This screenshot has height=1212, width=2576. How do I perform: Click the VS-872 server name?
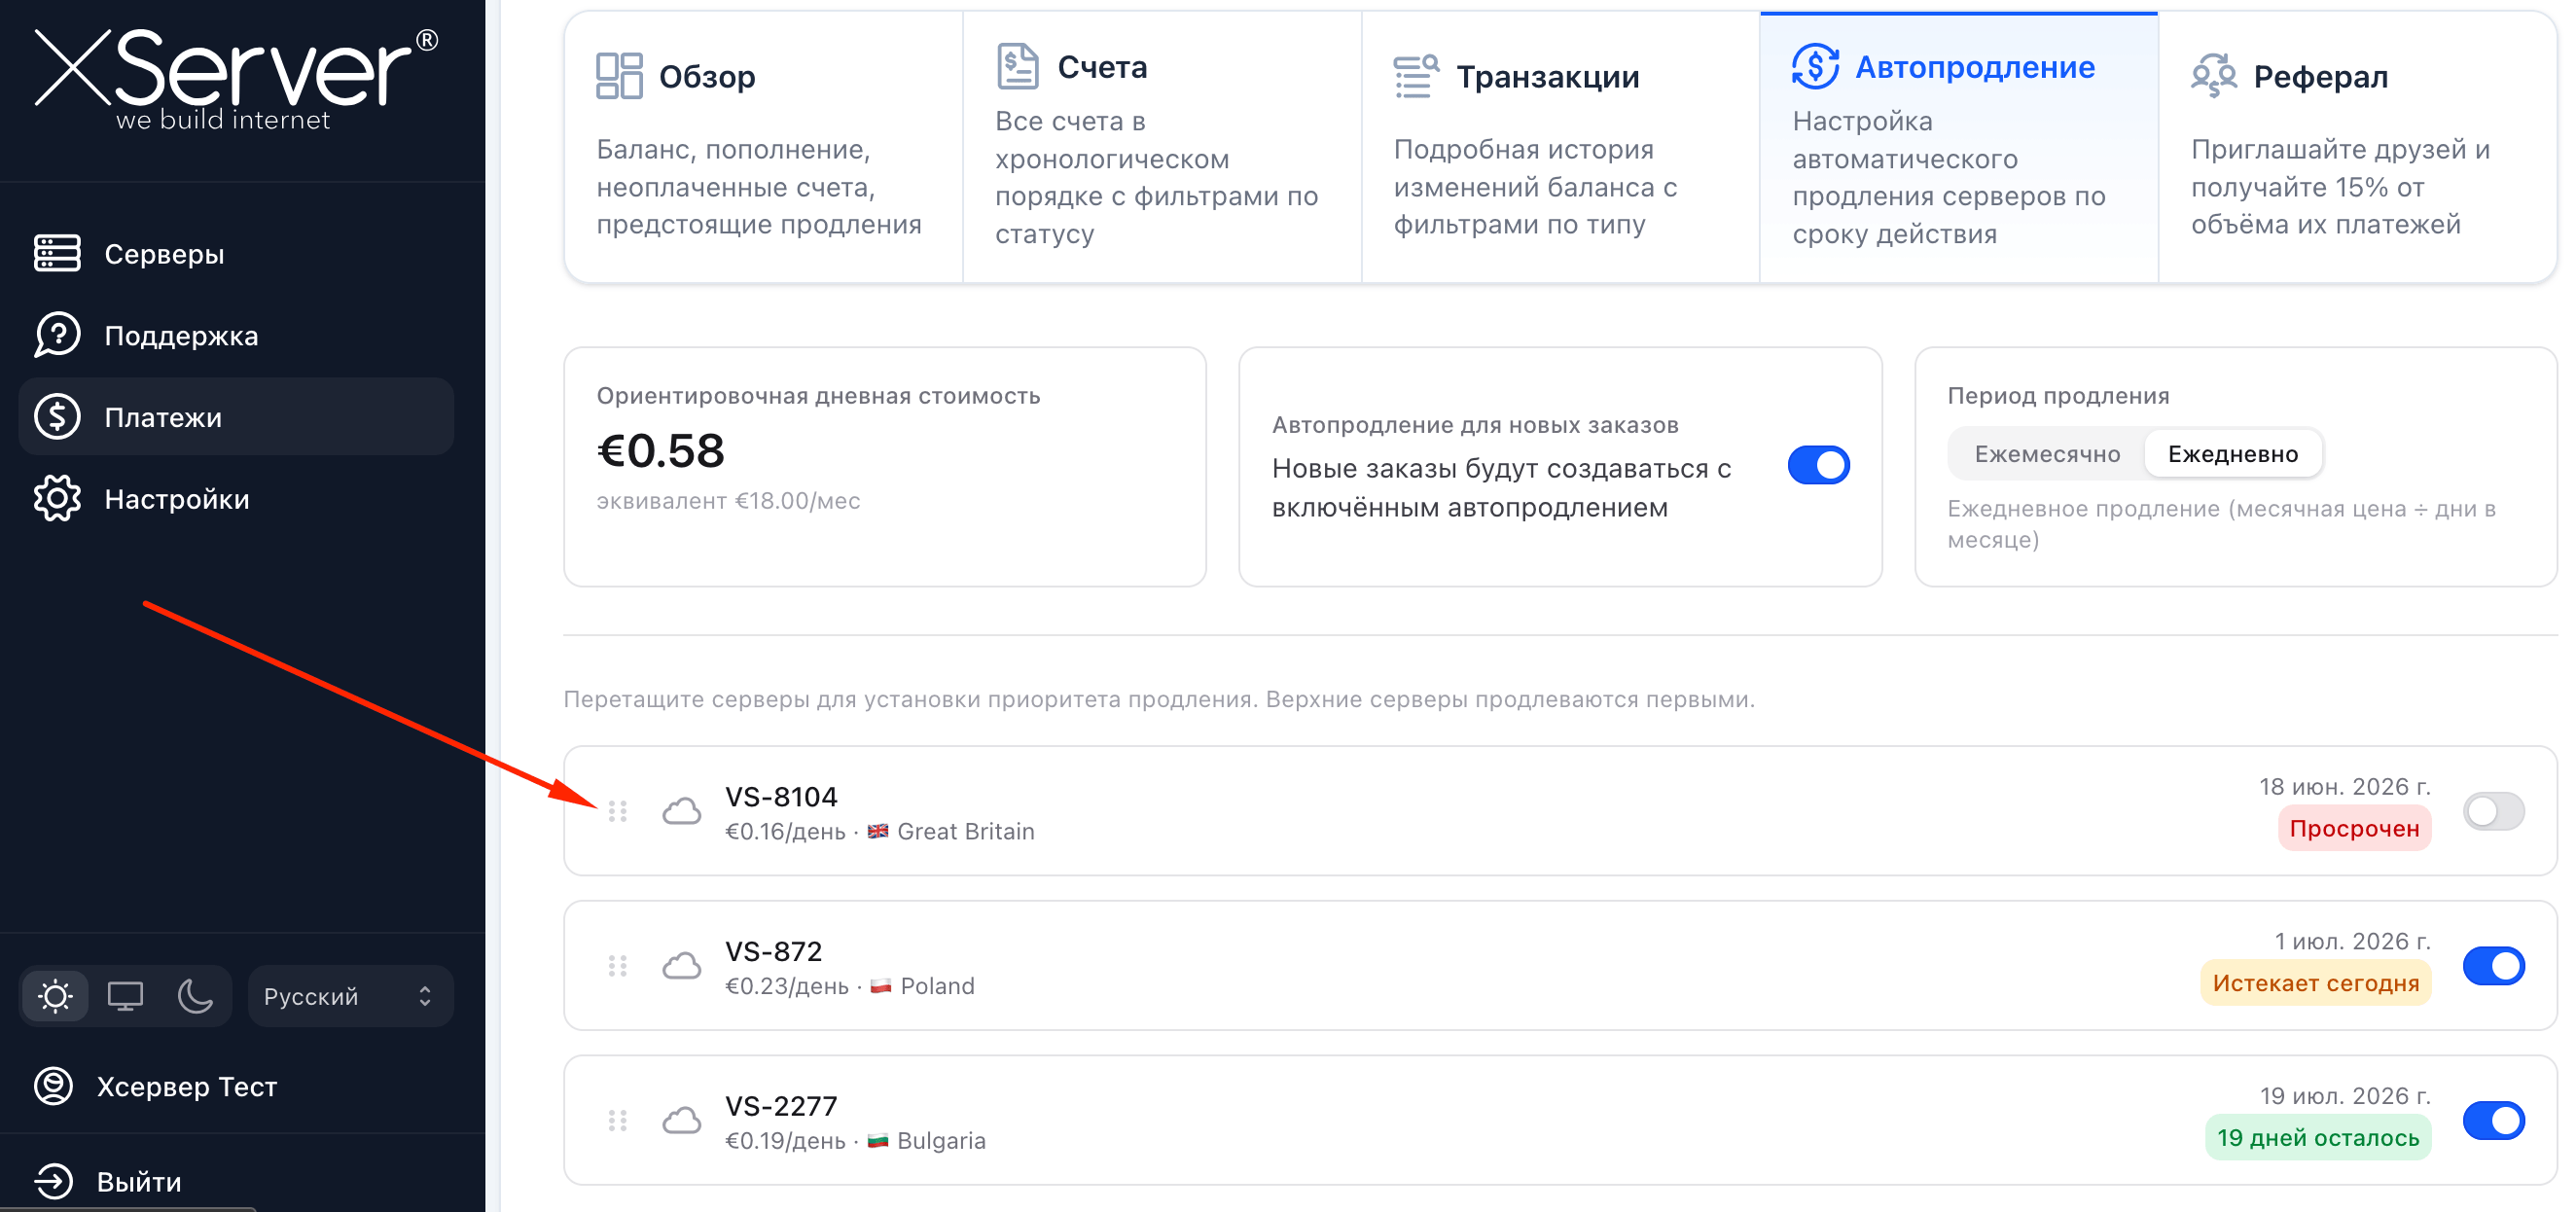click(773, 951)
